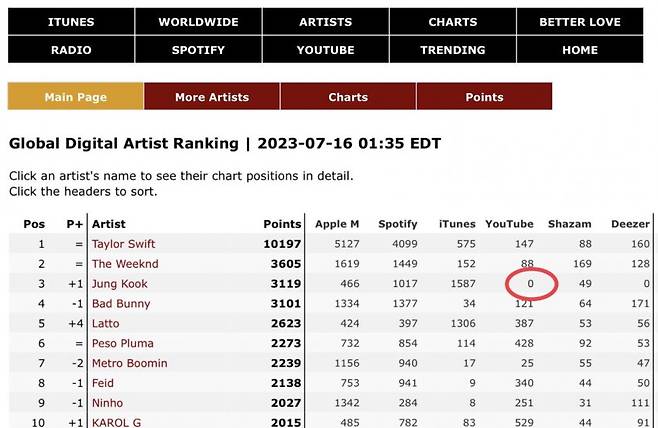Switch to the Main Page tab
Image resolution: width=658 pixels, height=428 pixels.
coord(76,97)
